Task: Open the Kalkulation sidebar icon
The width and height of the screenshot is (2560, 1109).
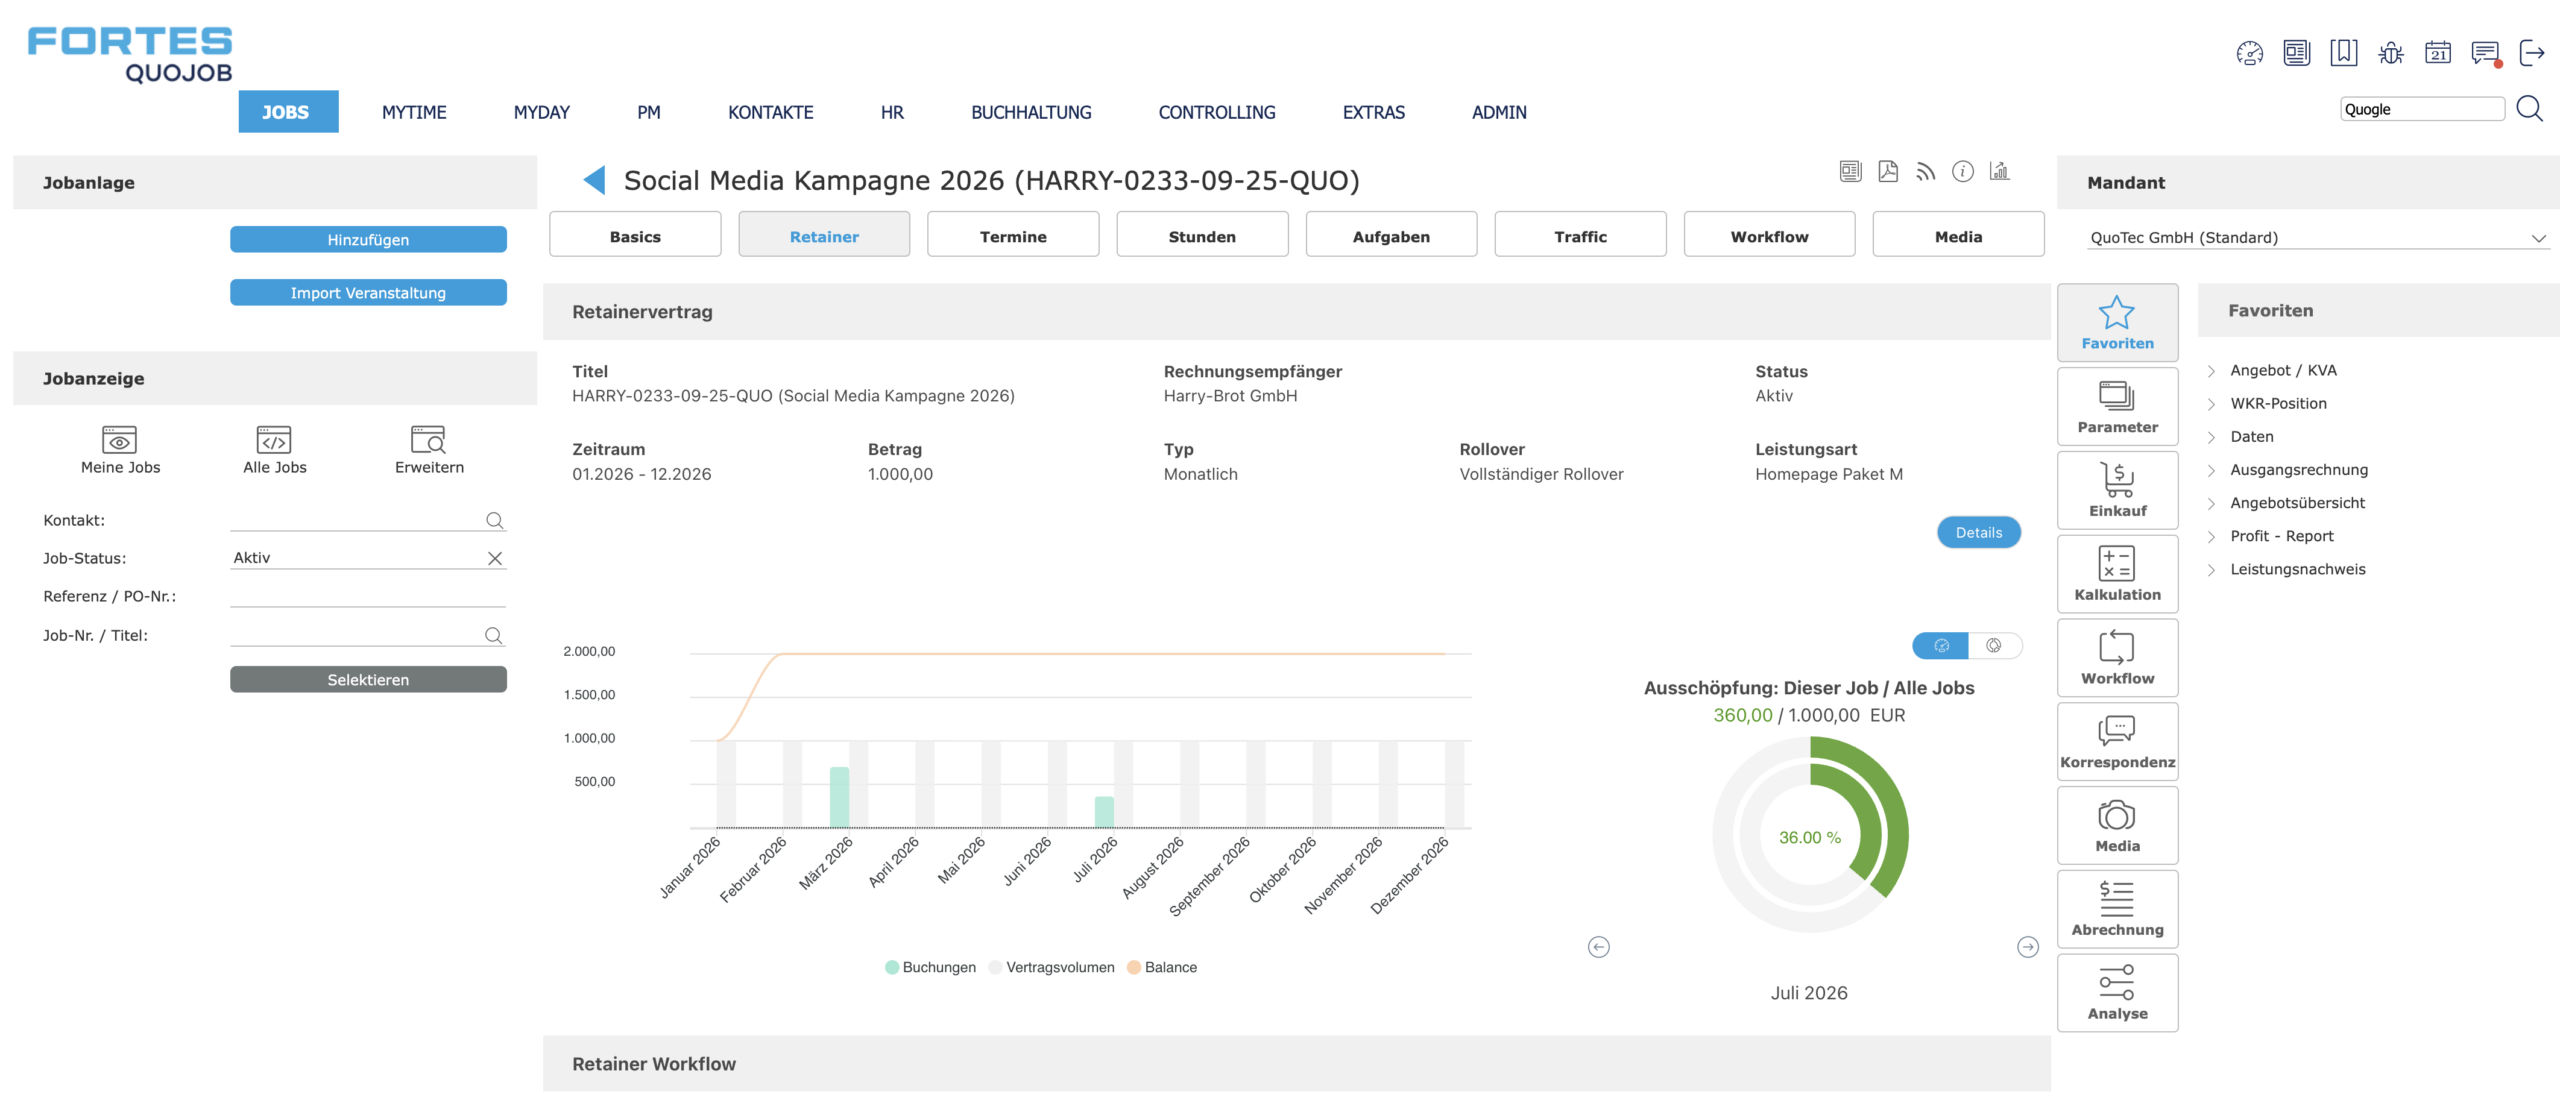Action: pos(2117,573)
